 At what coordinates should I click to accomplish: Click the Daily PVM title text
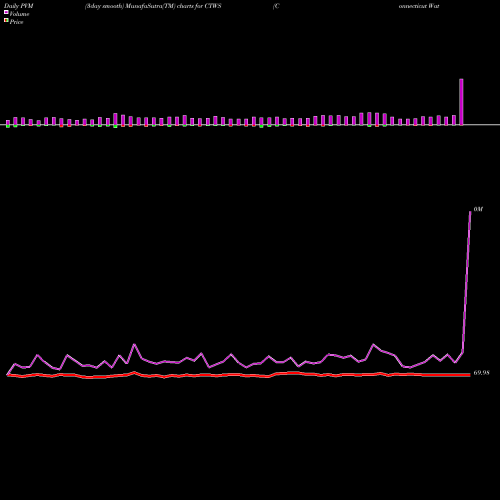[x=19, y=6]
